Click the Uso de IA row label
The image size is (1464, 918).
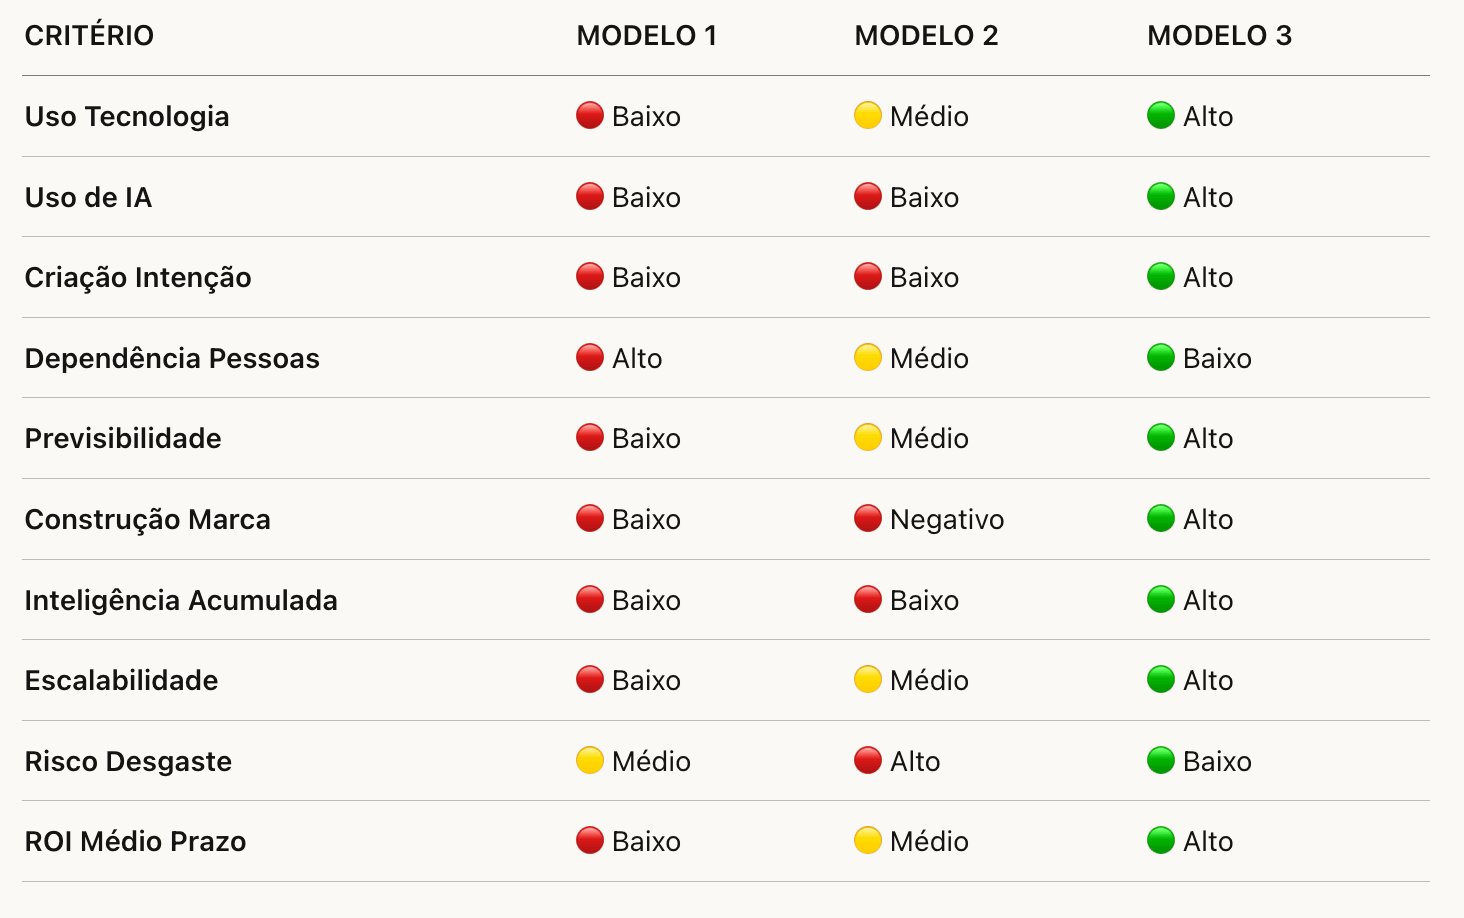click(88, 197)
